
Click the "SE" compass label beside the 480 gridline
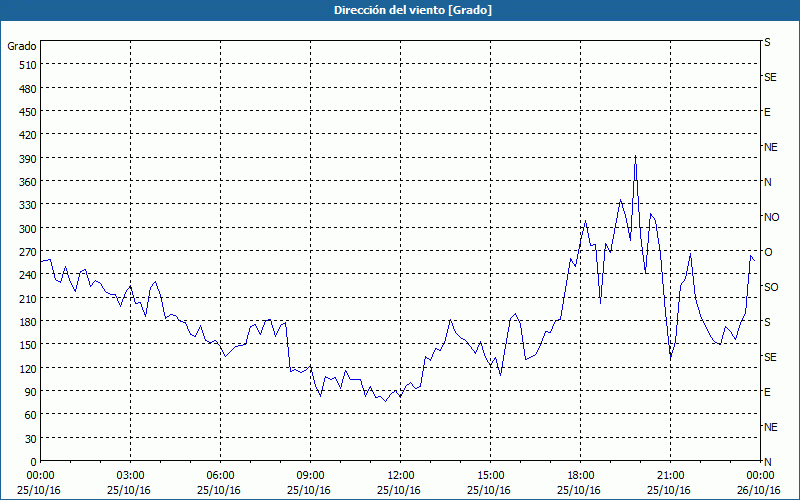click(x=770, y=77)
